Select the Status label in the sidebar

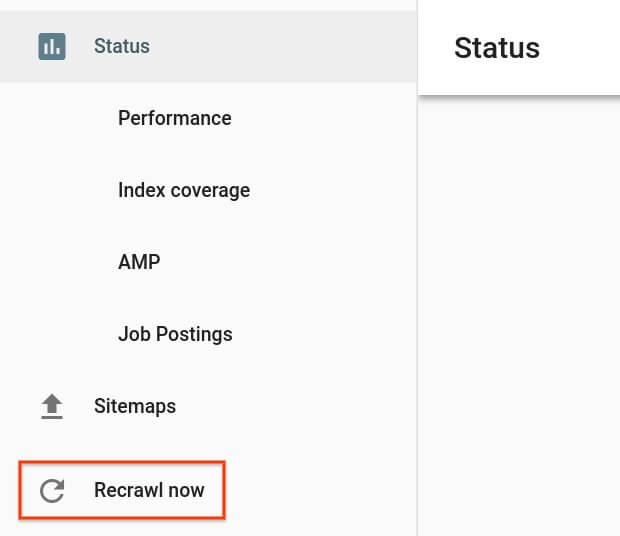coord(122,46)
